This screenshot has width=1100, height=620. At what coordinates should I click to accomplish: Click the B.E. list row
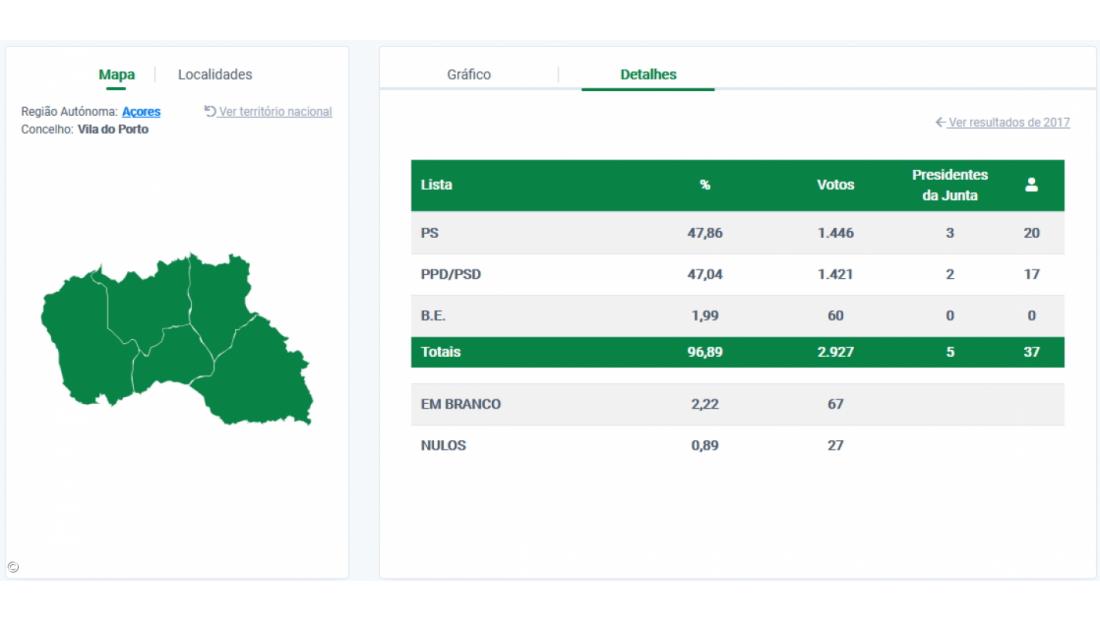click(x=737, y=316)
